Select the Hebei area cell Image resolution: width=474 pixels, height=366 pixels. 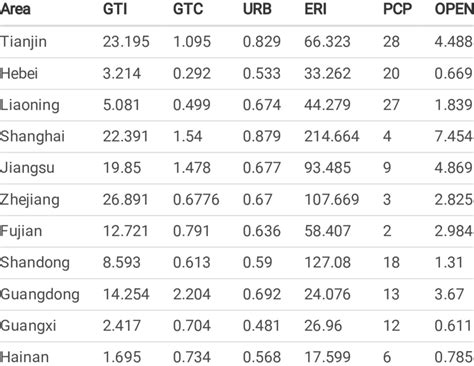point(19,73)
